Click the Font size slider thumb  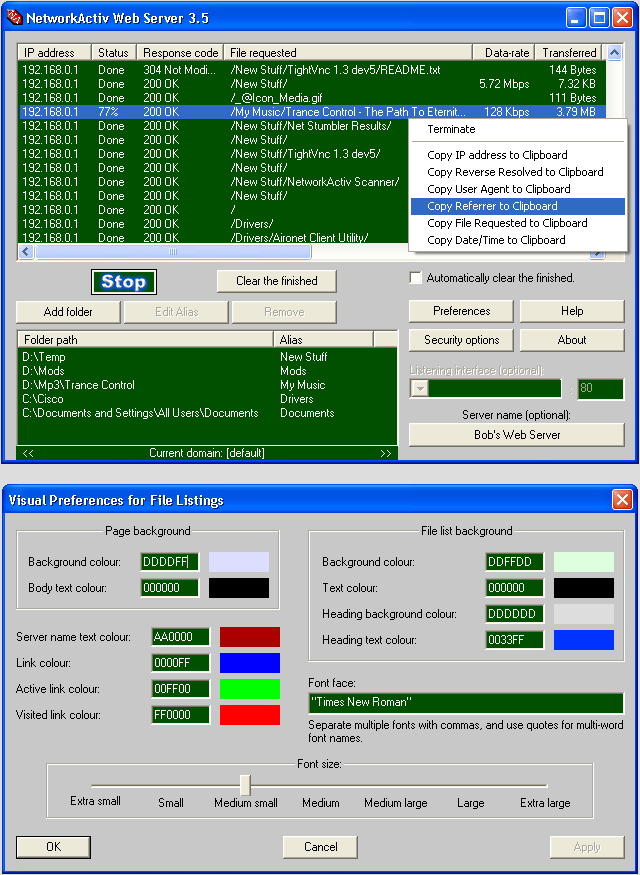[x=245, y=785]
